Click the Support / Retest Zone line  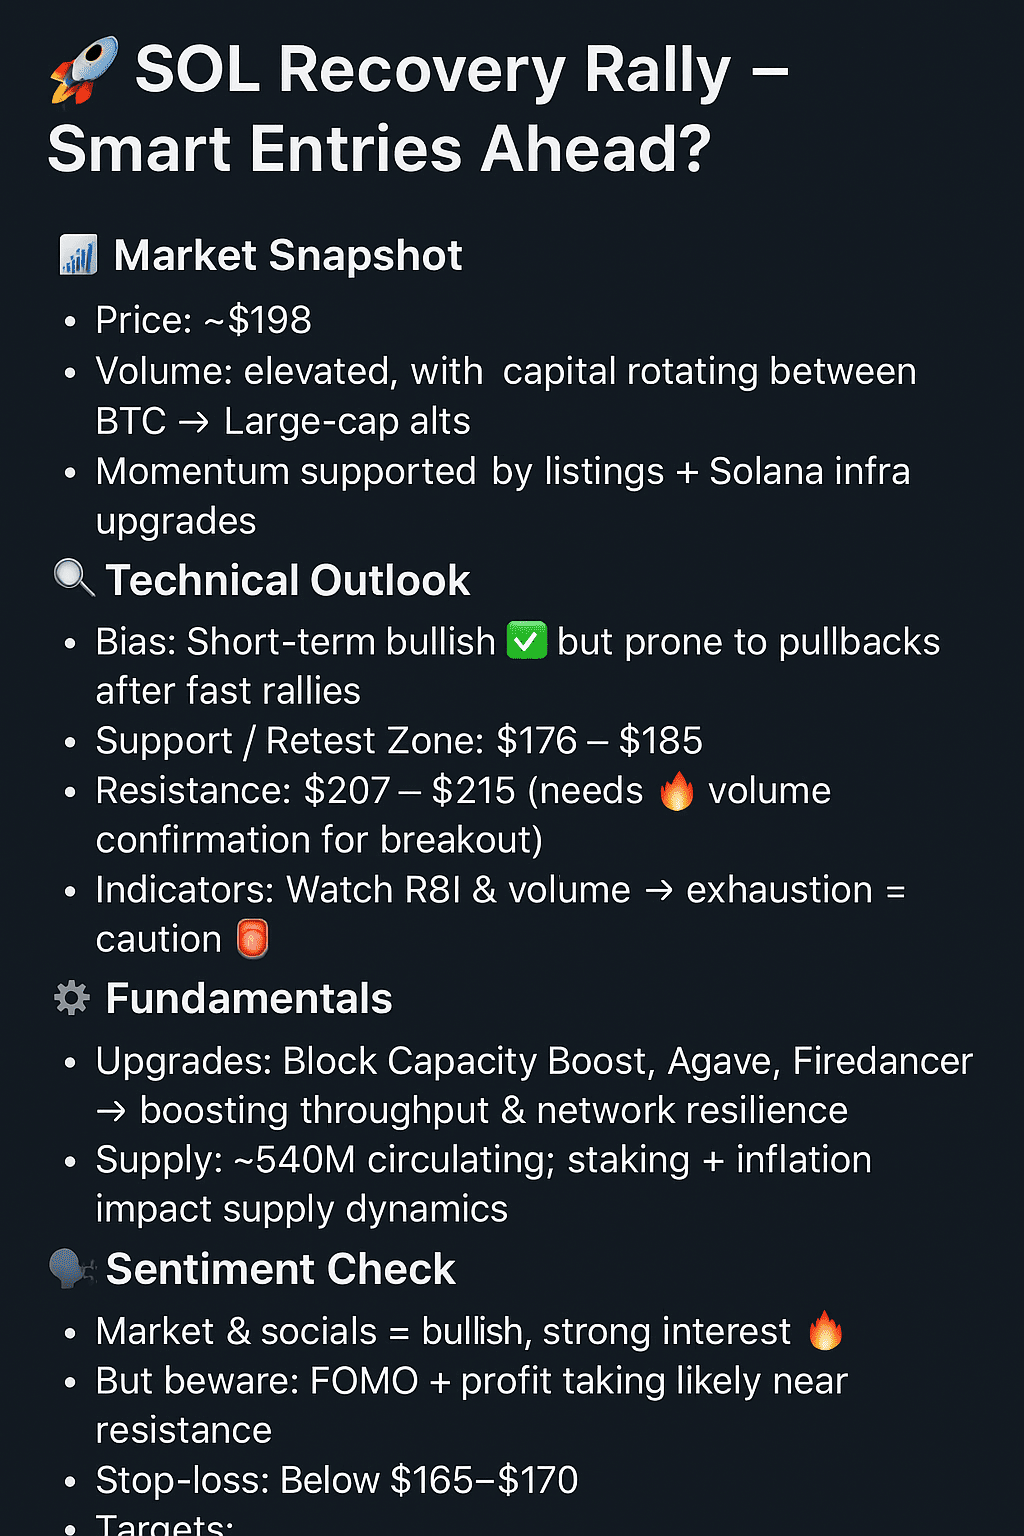point(399,741)
